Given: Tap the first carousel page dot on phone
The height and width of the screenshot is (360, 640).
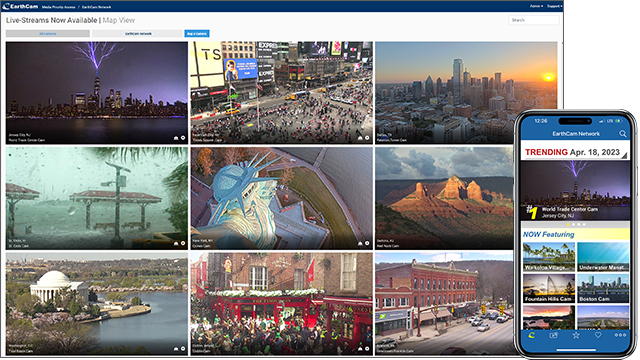Looking at the screenshot, I should 568,224.
